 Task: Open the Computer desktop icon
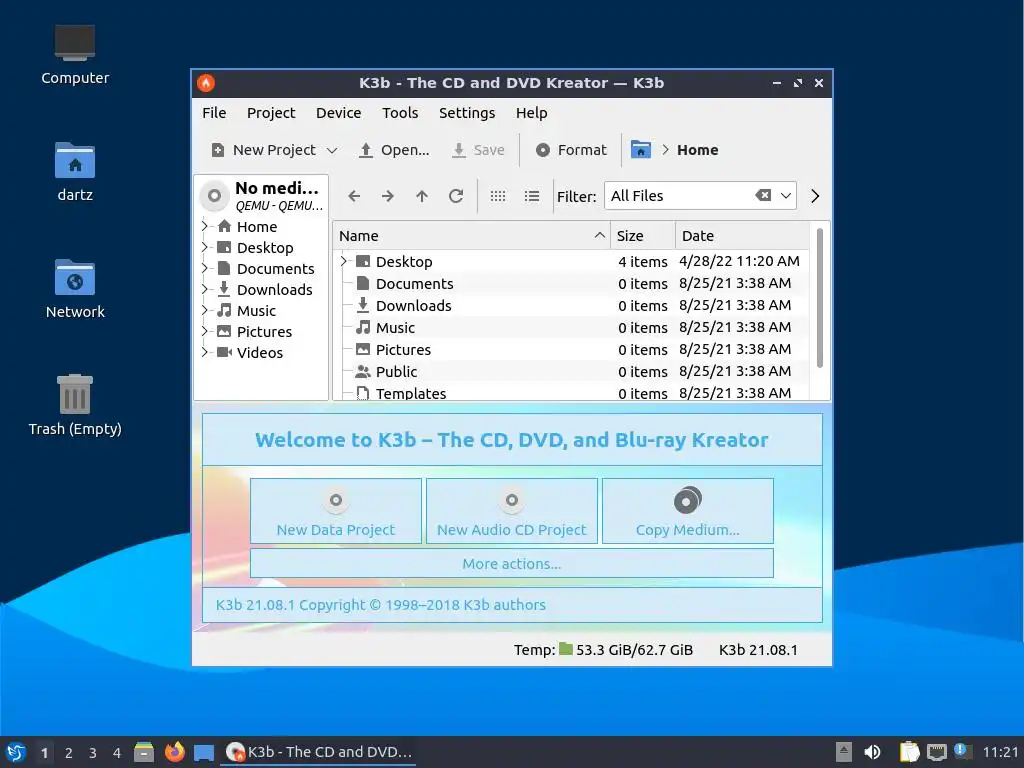[75, 56]
